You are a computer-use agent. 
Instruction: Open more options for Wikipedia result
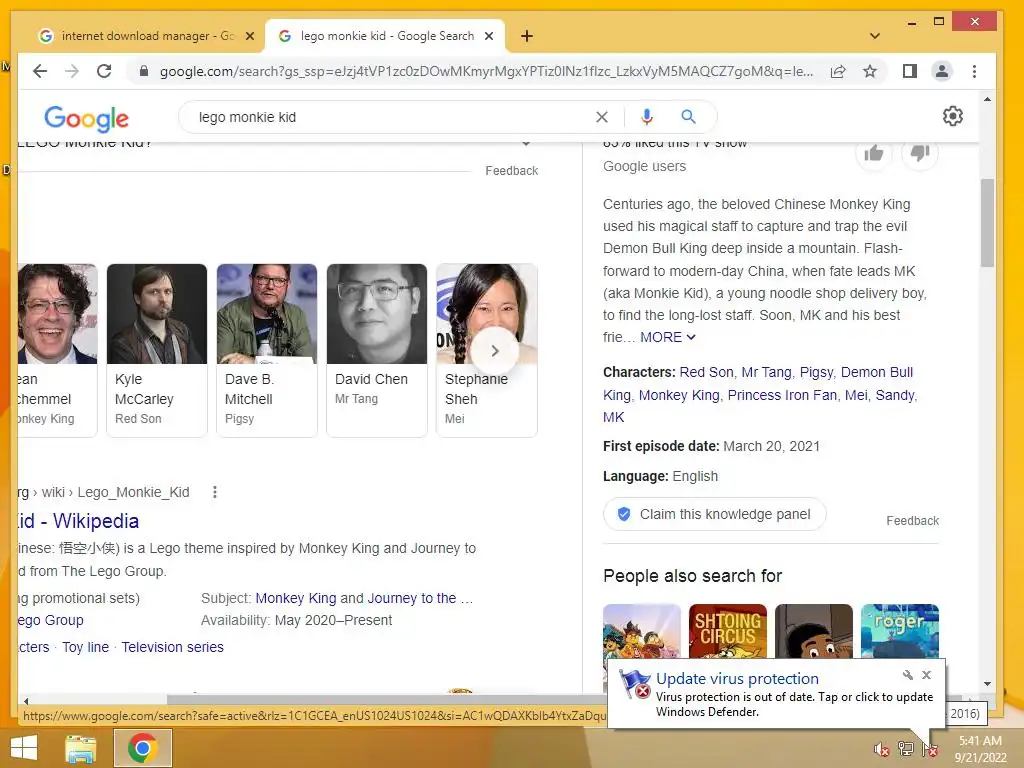215,492
